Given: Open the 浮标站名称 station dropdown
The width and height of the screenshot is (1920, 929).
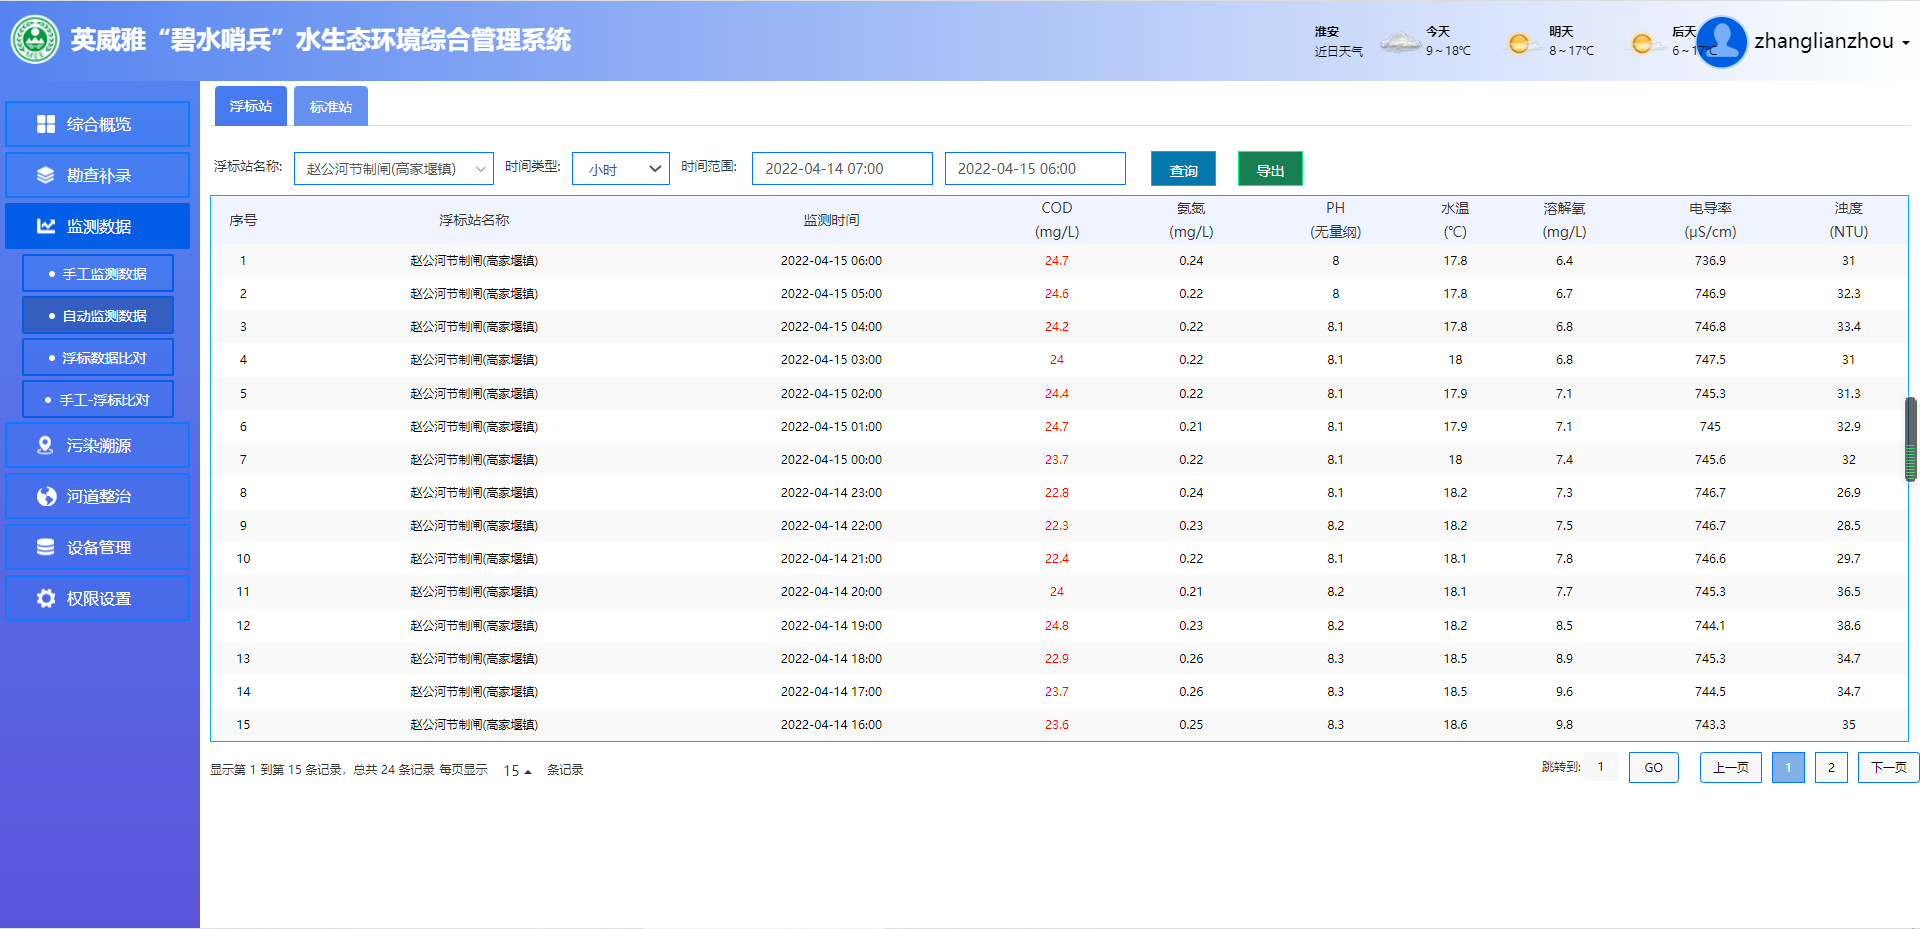Looking at the screenshot, I should [x=393, y=169].
